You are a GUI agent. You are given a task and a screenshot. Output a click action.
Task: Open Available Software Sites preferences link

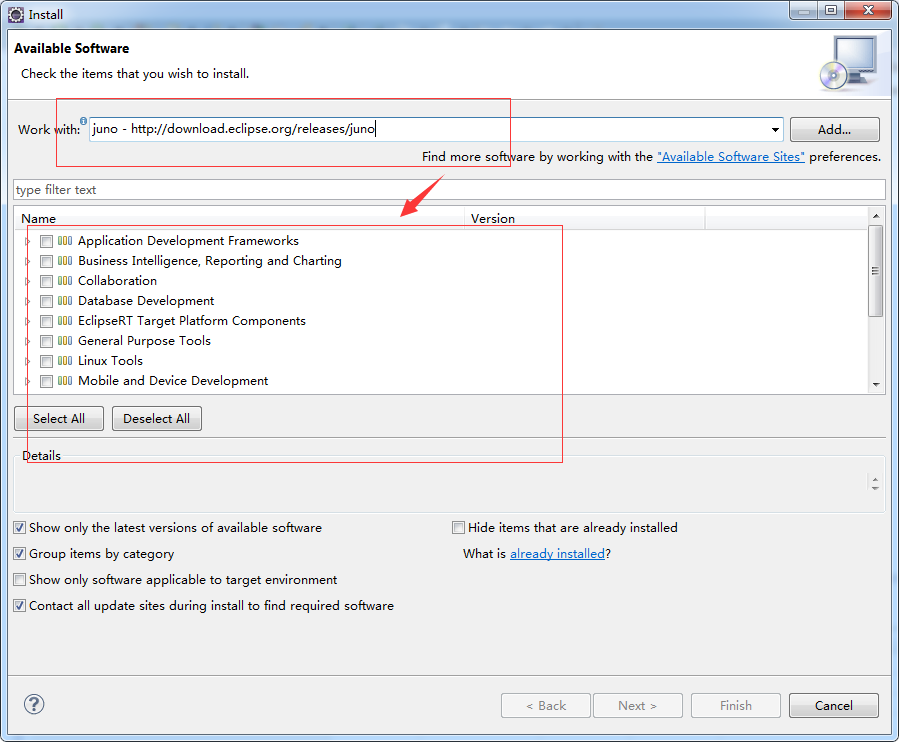click(730, 157)
